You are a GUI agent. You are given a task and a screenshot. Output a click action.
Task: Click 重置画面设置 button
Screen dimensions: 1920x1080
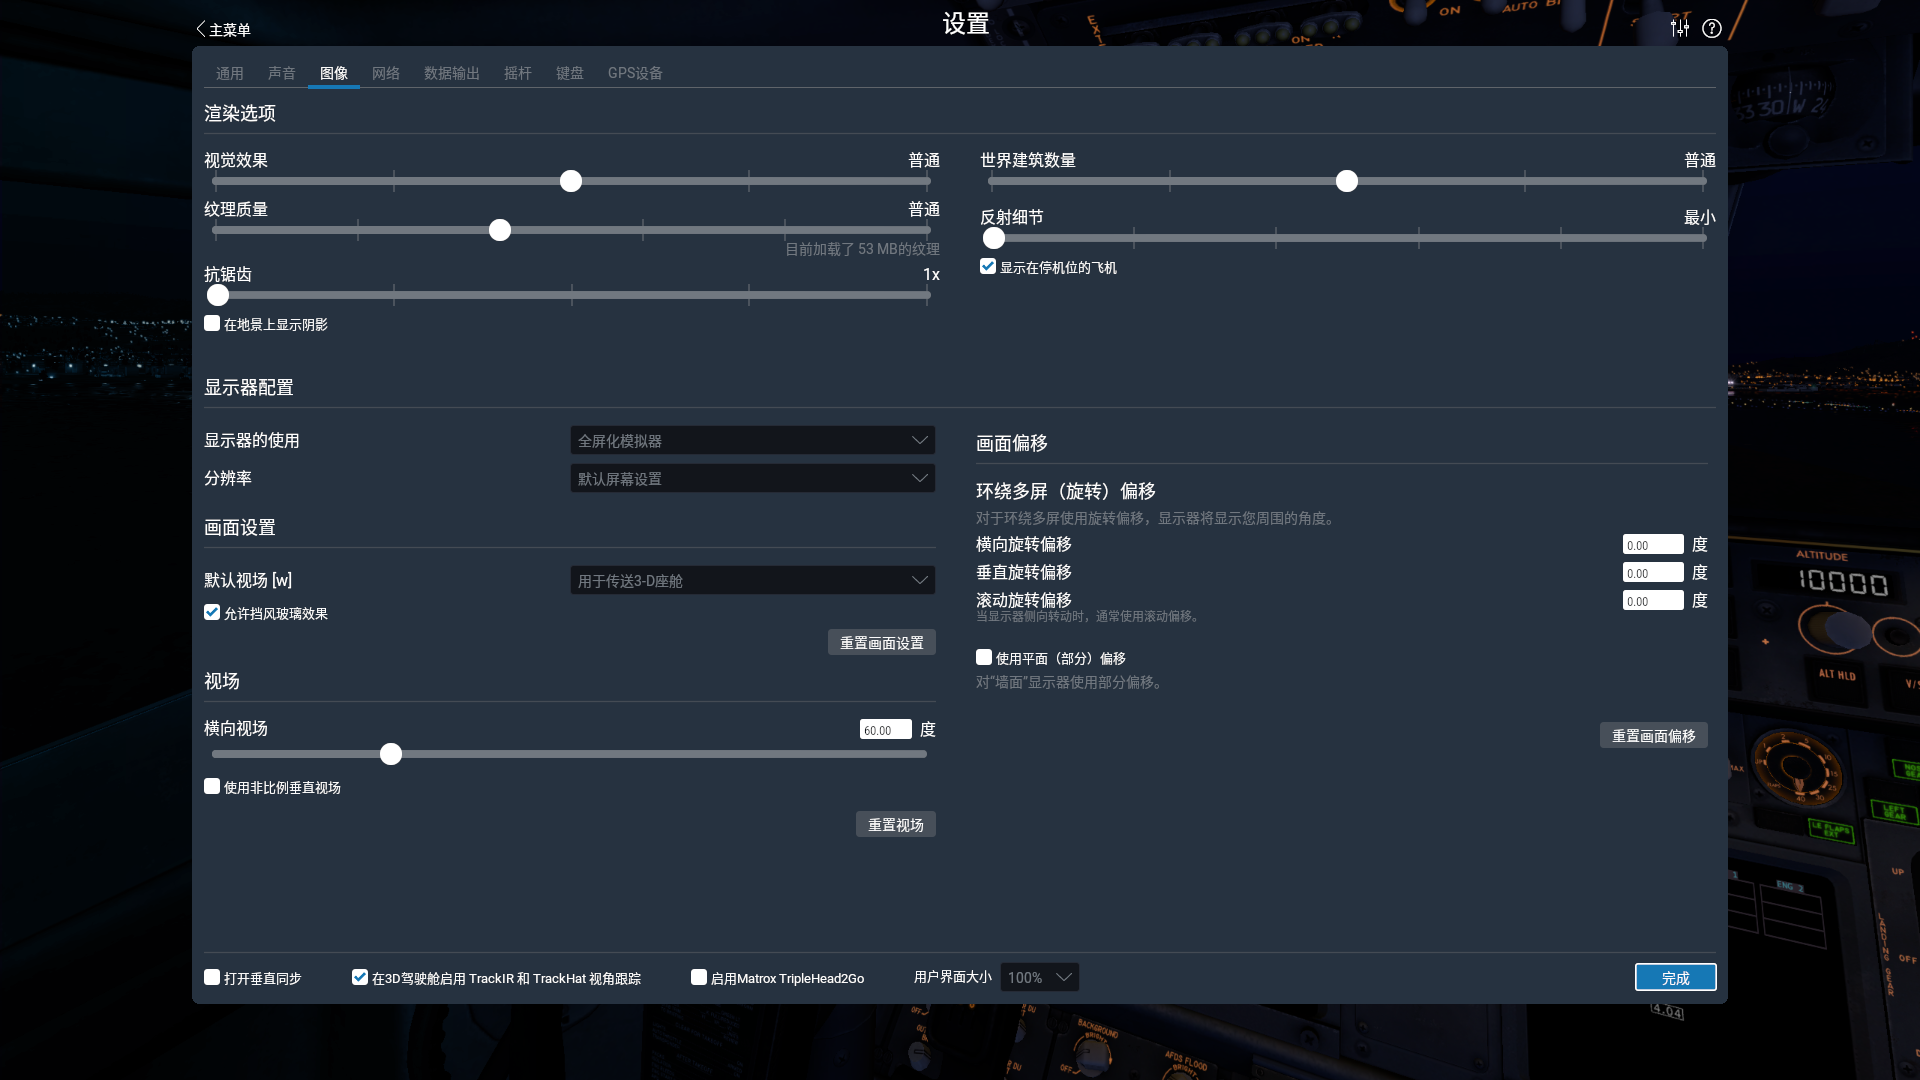[881, 642]
